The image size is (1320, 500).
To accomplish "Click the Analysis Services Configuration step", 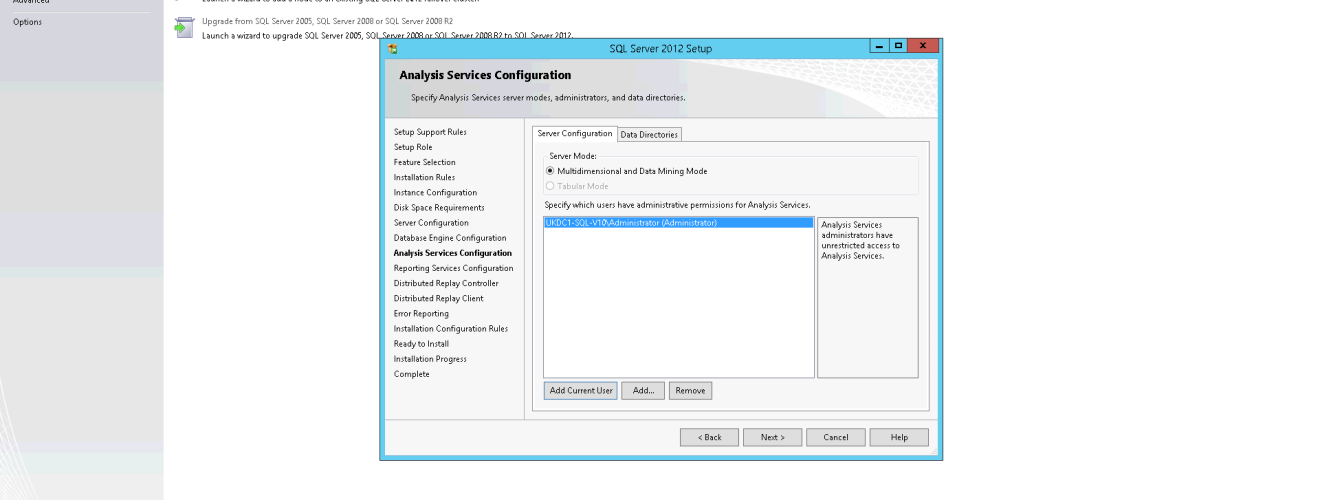I will [x=453, y=253].
